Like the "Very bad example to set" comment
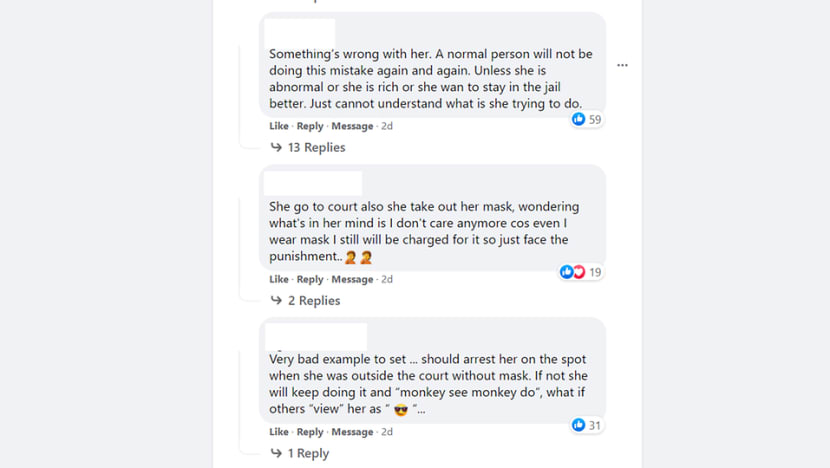Viewport: 830px width, 468px height. (278, 431)
